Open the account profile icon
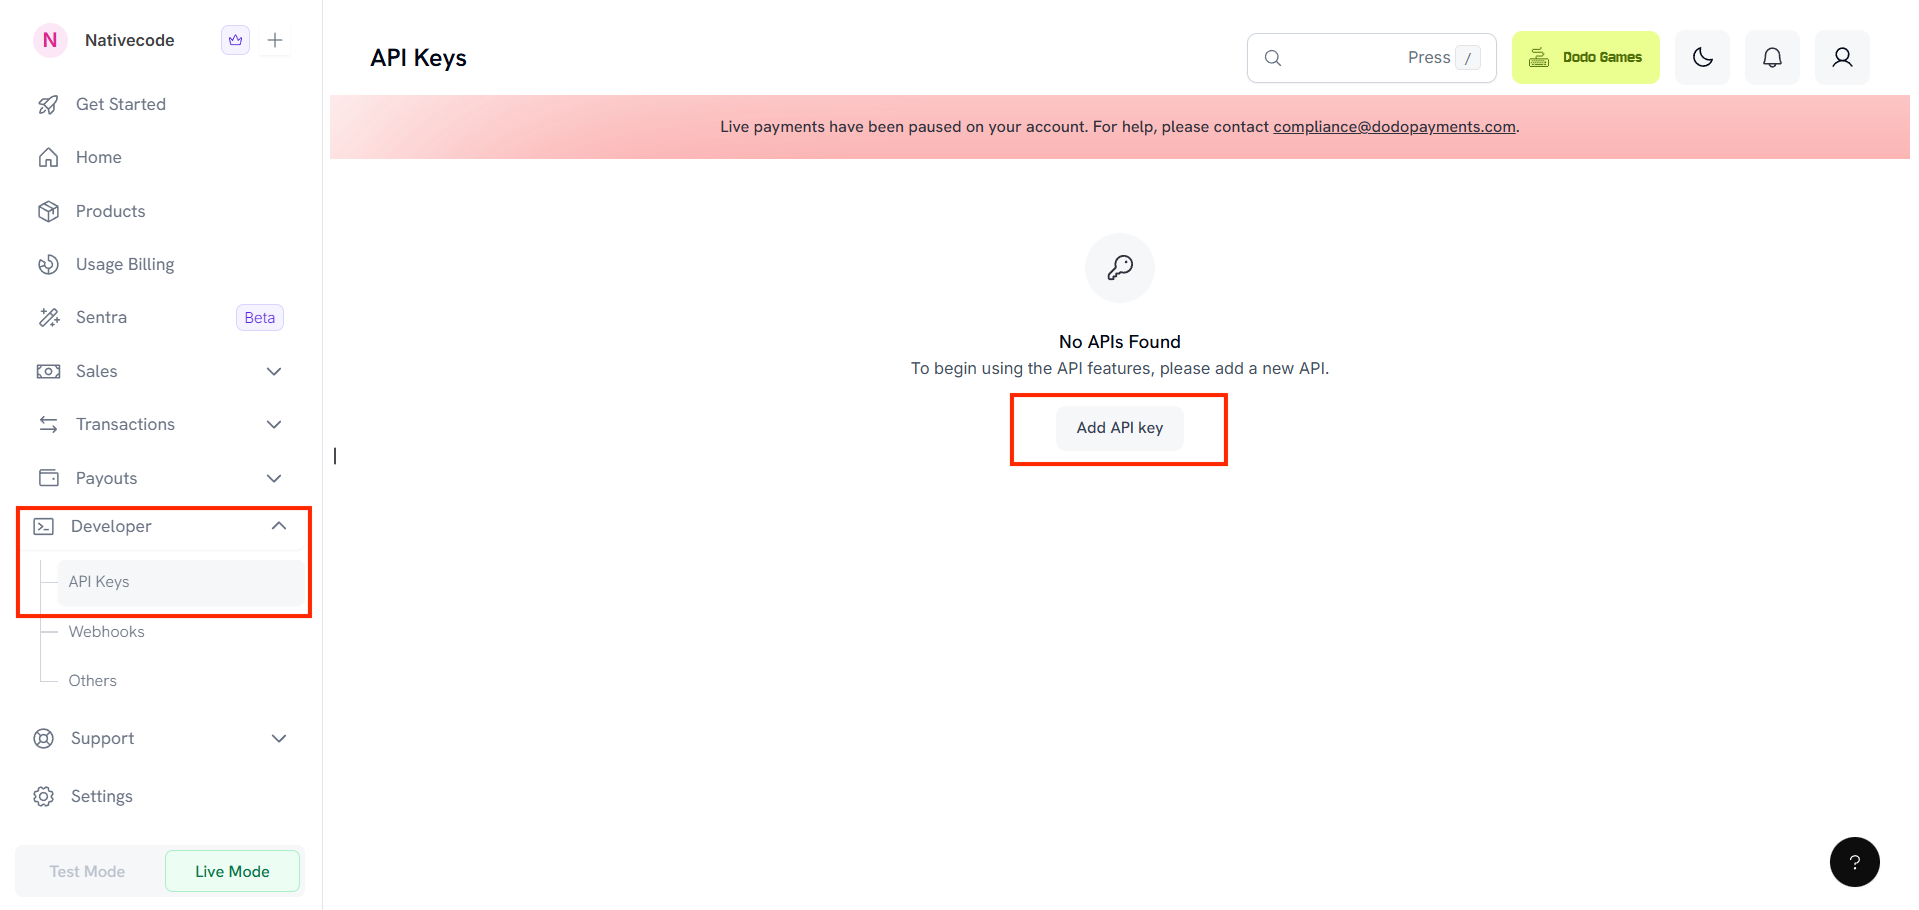This screenshot has width=1919, height=910. [1841, 57]
